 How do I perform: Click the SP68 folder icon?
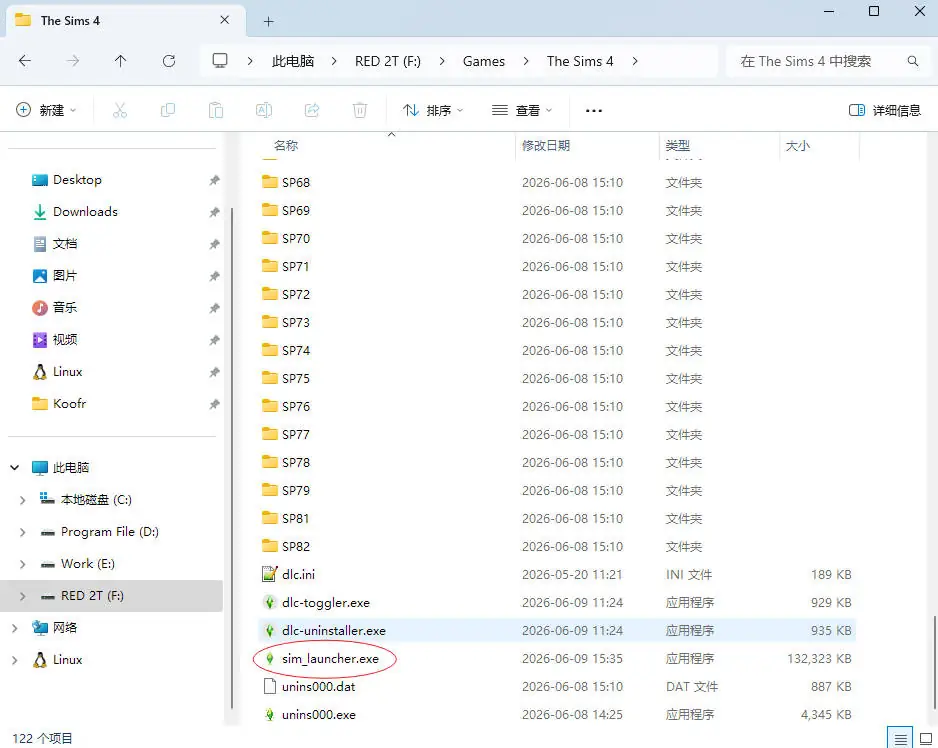pyautogui.click(x=270, y=182)
